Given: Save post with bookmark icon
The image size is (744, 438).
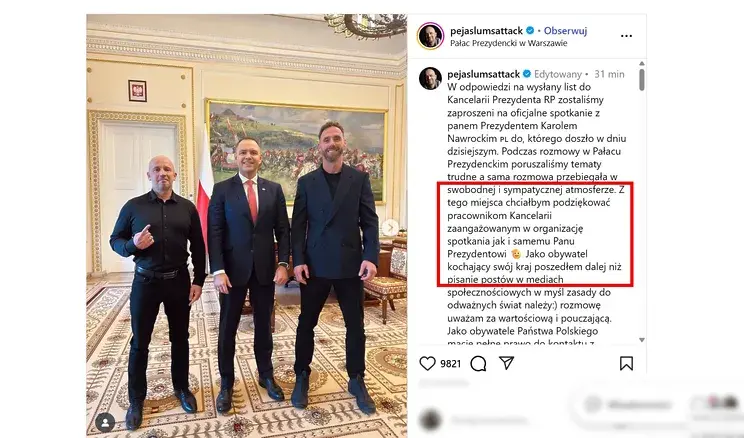Looking at the screenshot, I should (x=626, y=363).
